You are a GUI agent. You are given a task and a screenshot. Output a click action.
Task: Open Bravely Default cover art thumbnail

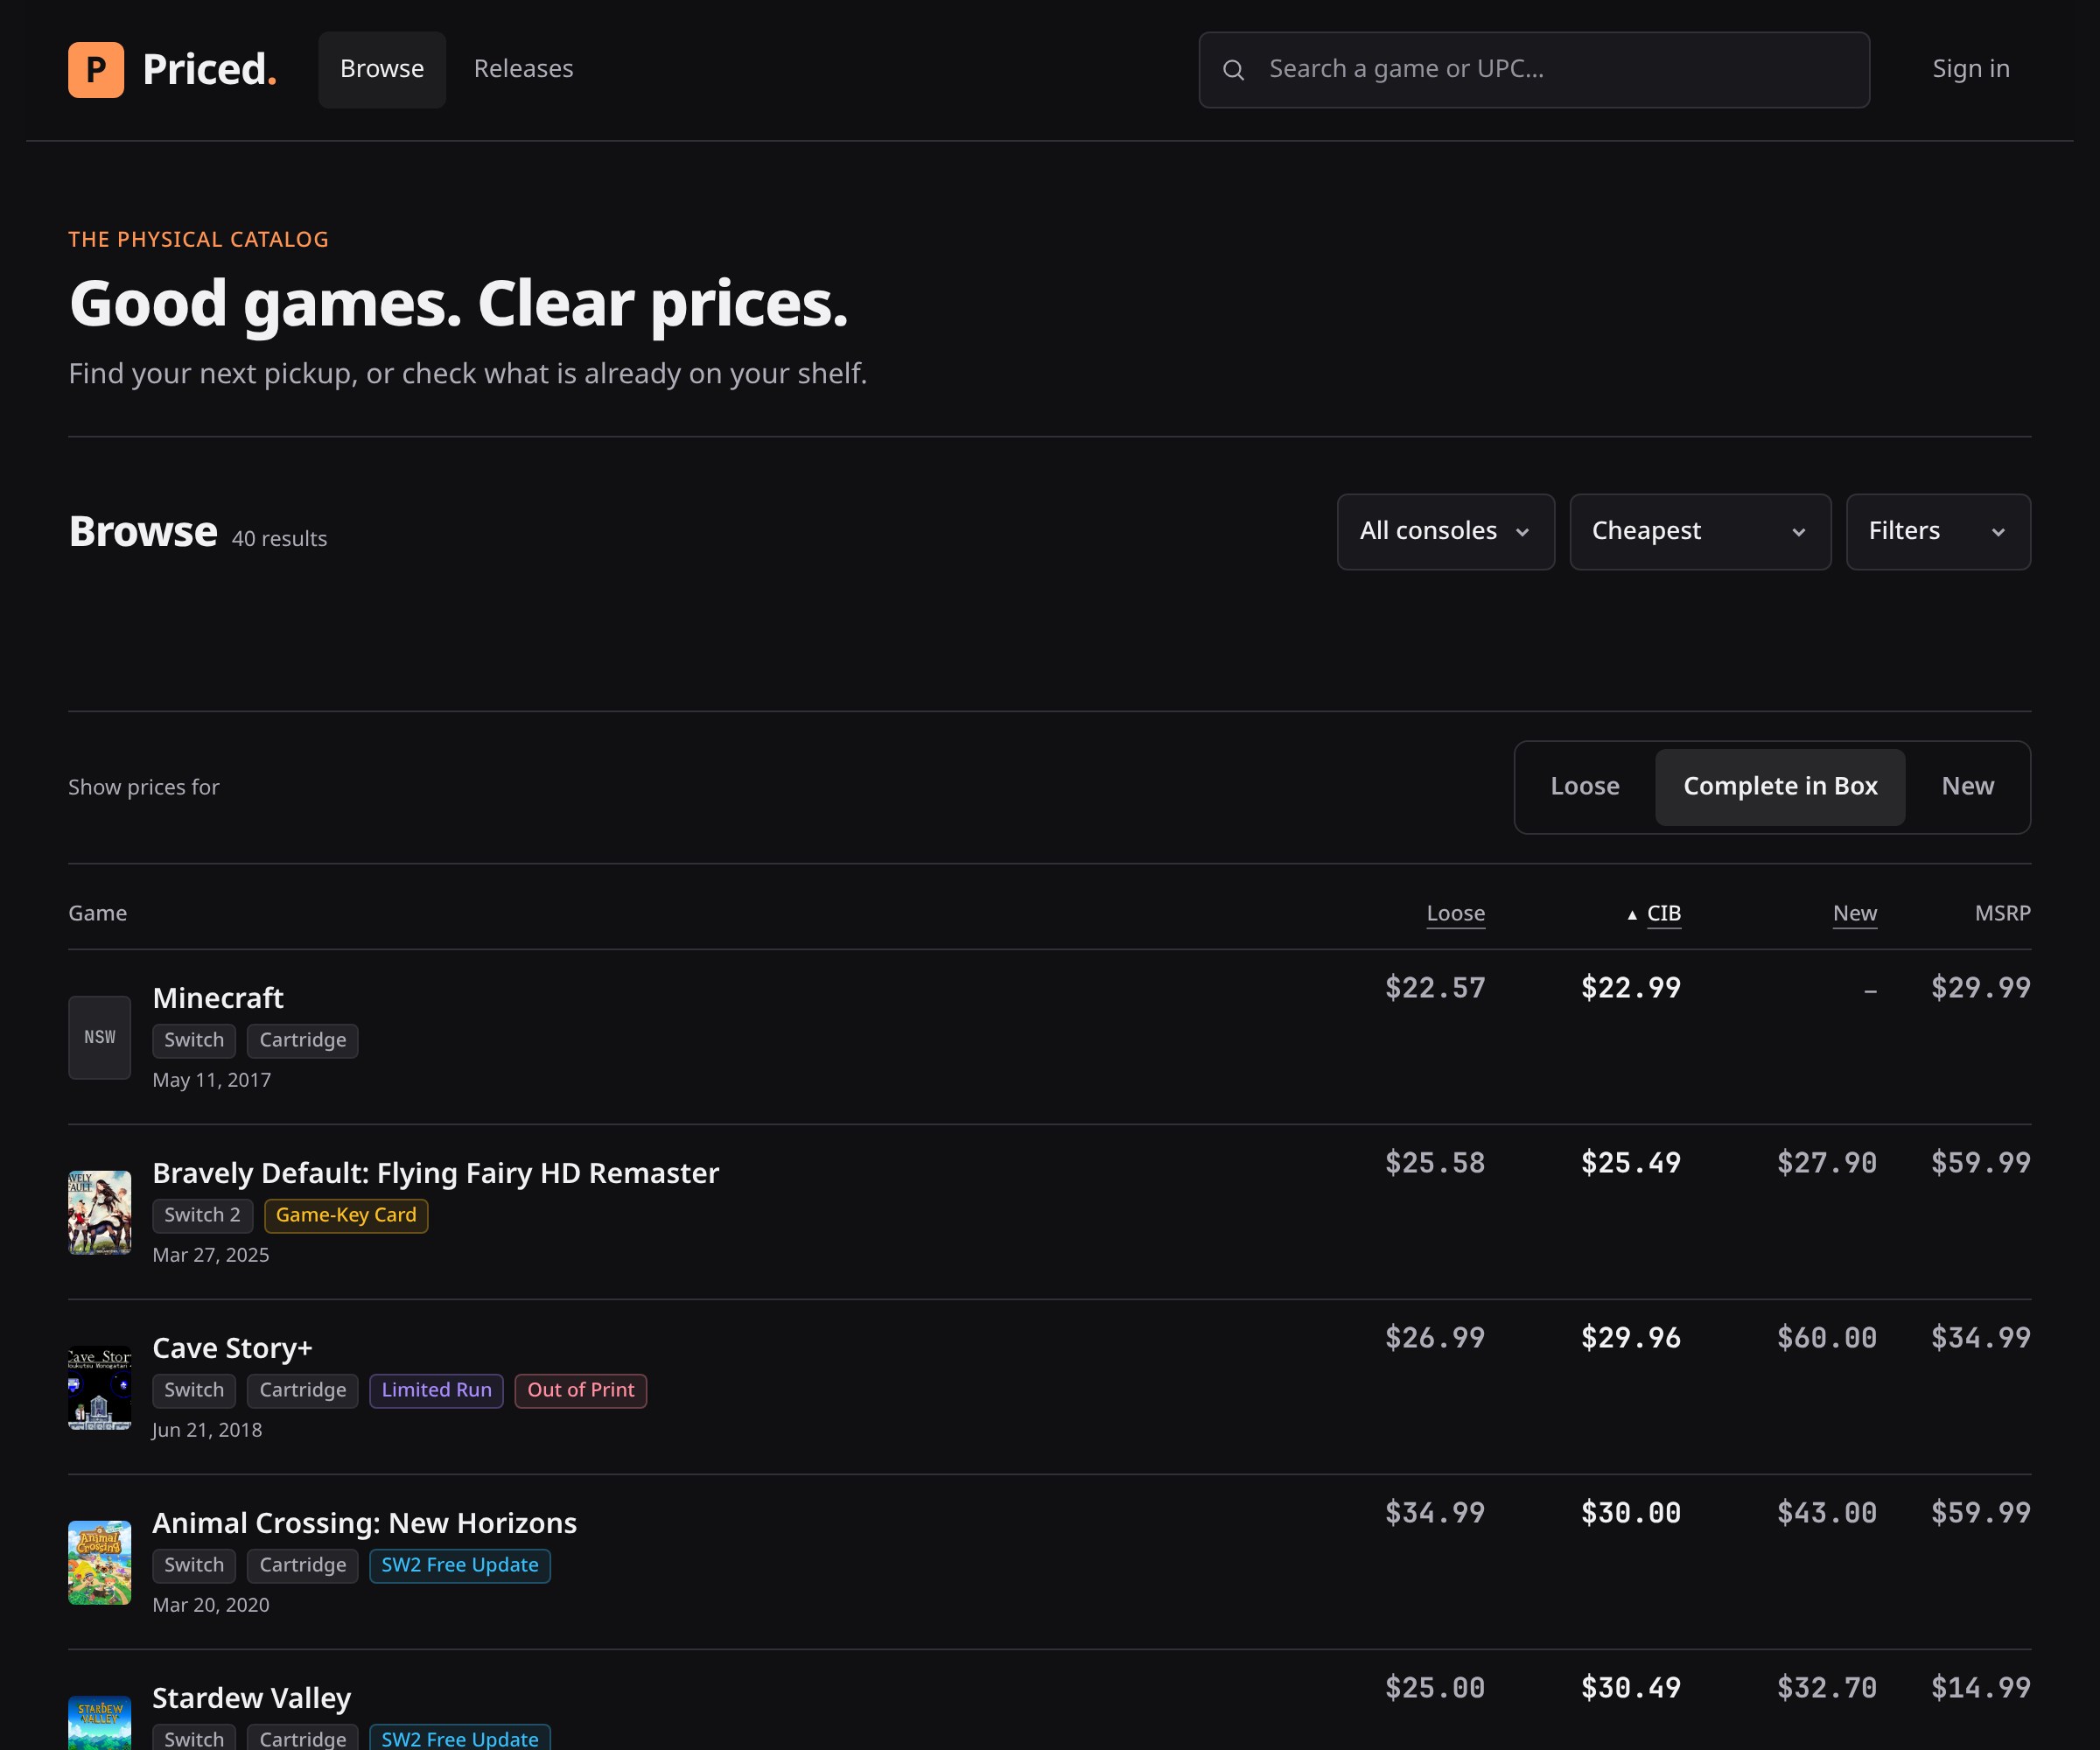coord(99,1212)
